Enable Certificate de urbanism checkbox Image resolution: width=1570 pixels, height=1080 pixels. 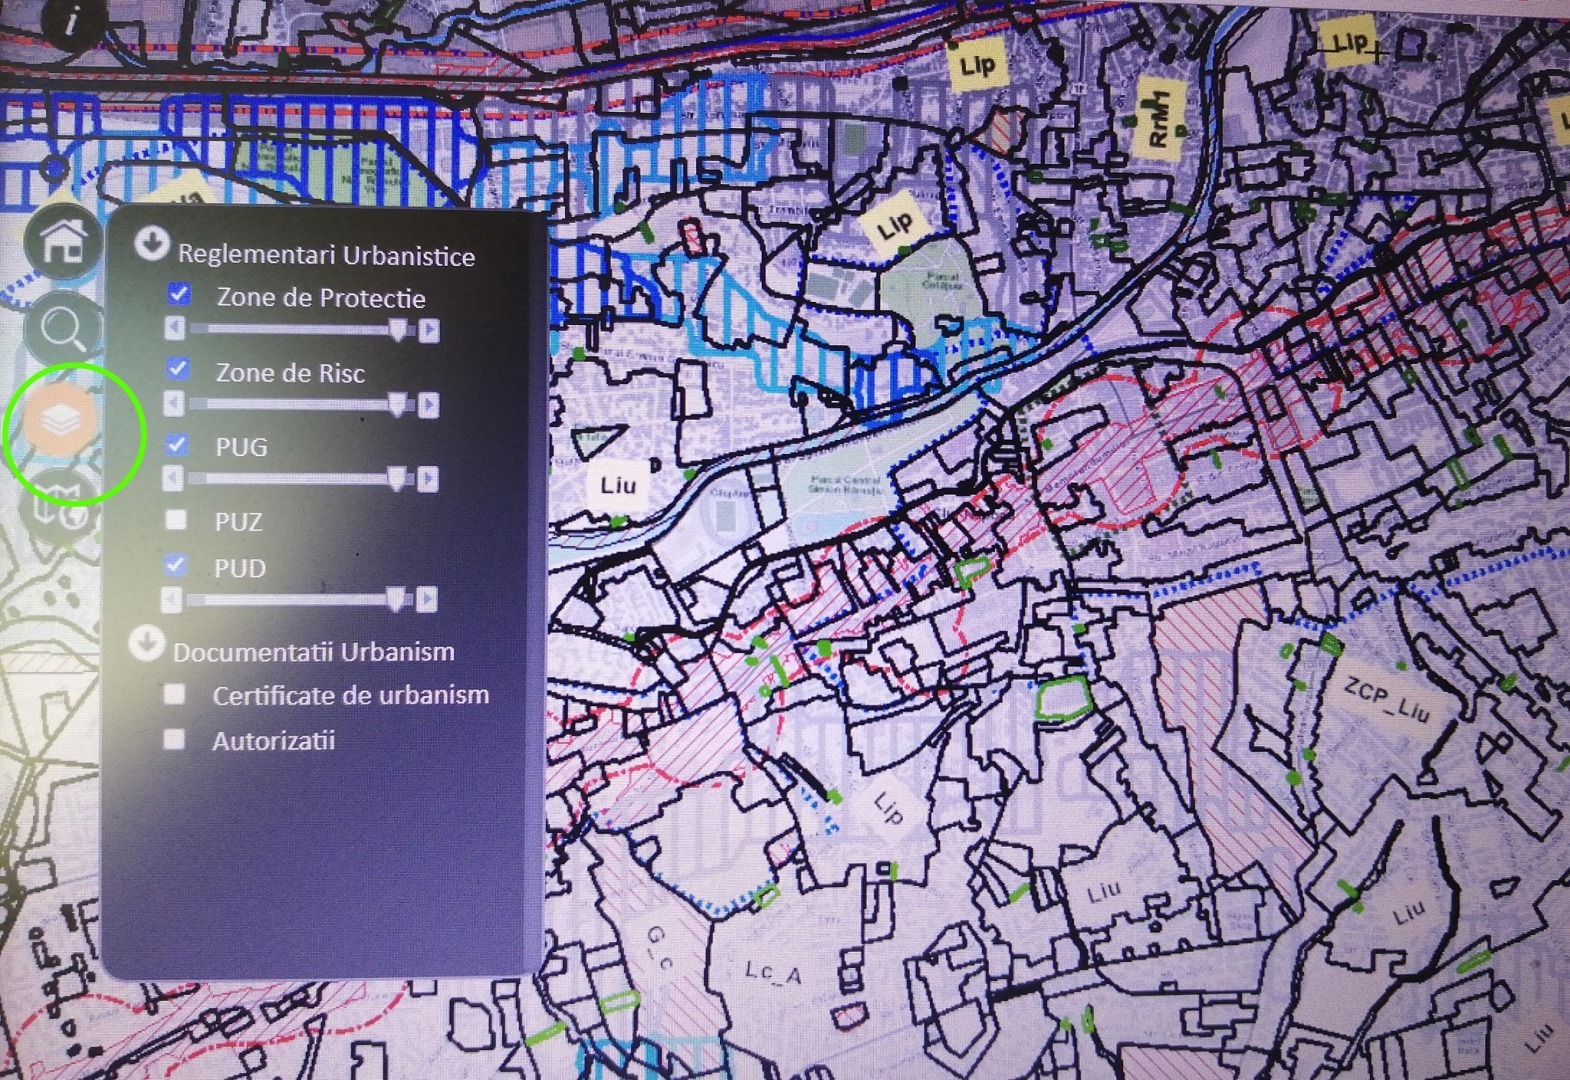pos(174,693)
